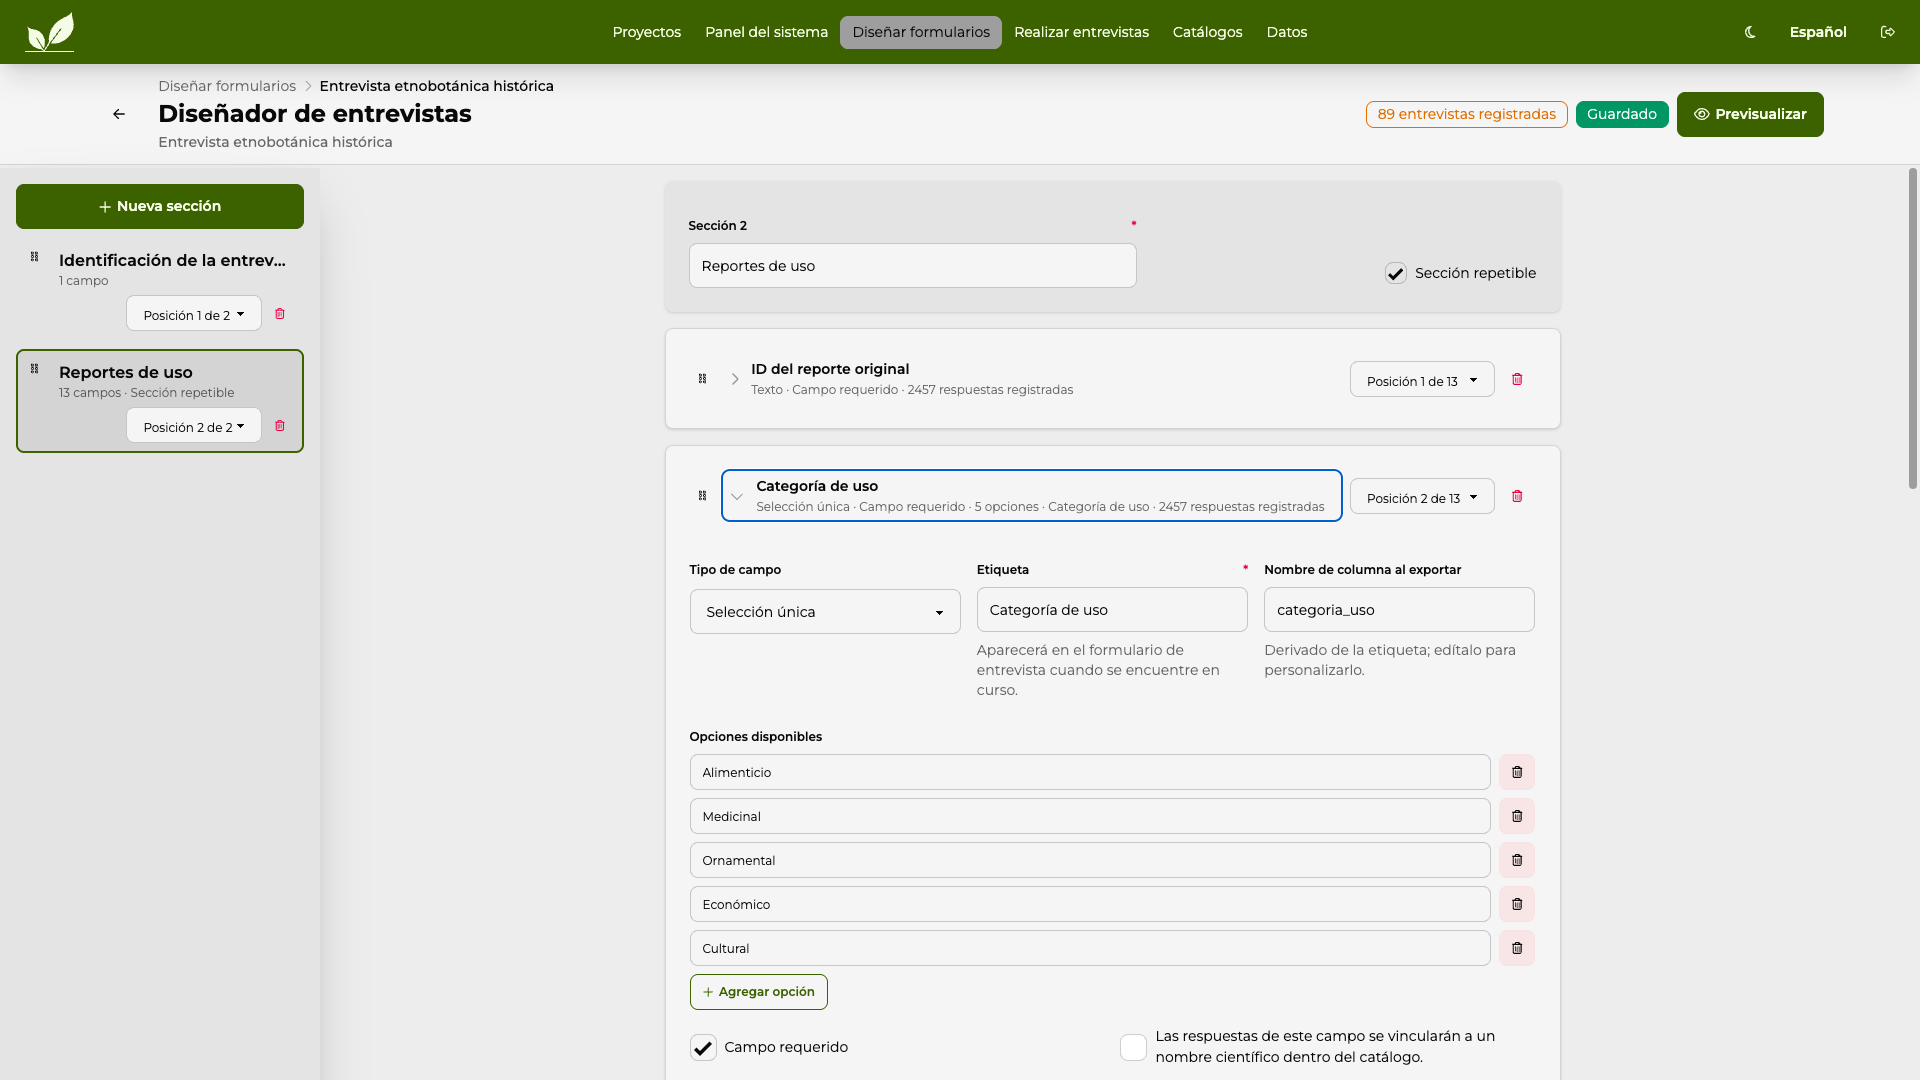Enable linking responses to scientific name catalog
The height and width of the screenshot is (1080, 1920).
[1133, 1047]
